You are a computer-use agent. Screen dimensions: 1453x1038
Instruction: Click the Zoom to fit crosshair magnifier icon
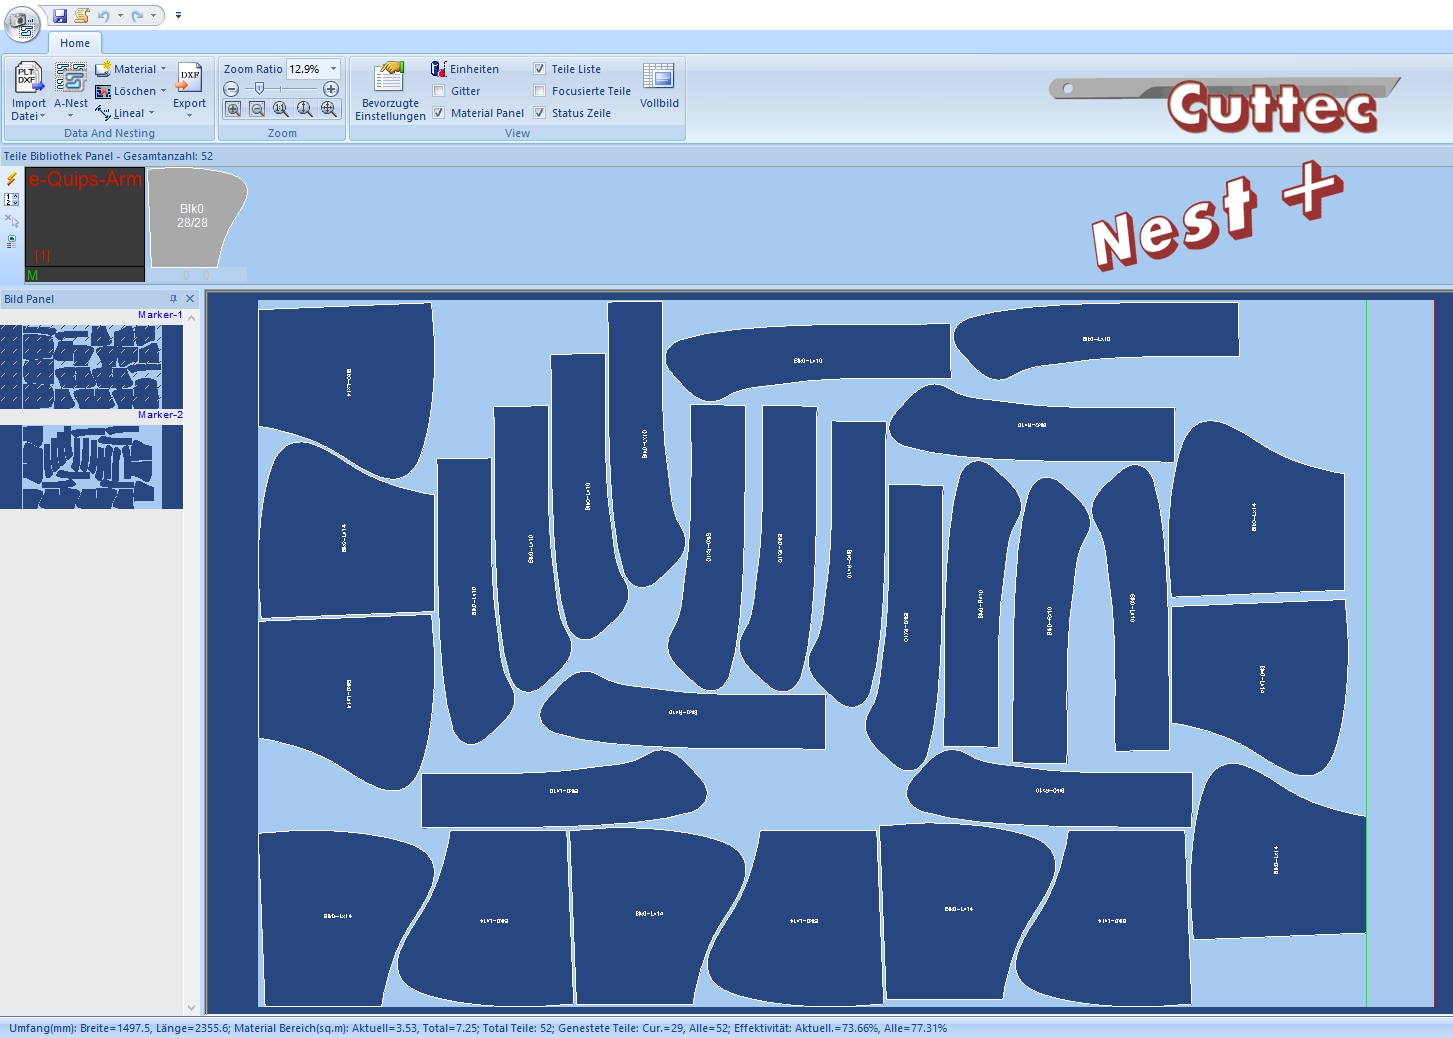pyautogui.click(x=329, y=110)
